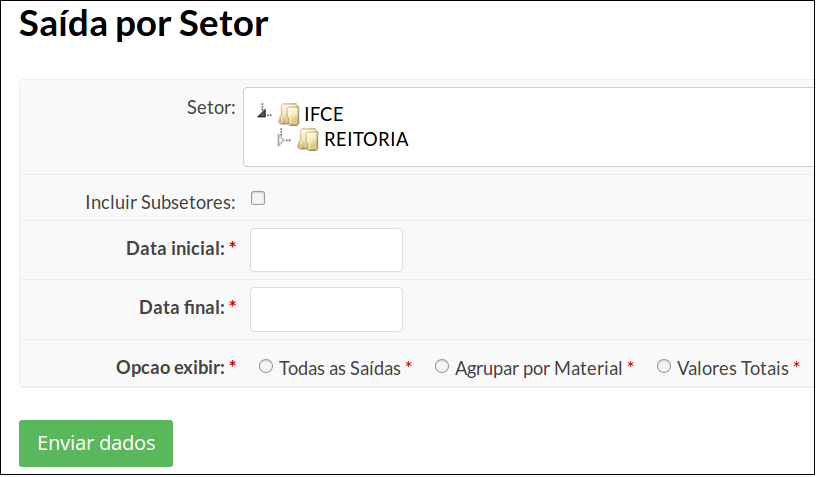Focus the Data inicial input field
816x477 pixels.
pos(326,250)
